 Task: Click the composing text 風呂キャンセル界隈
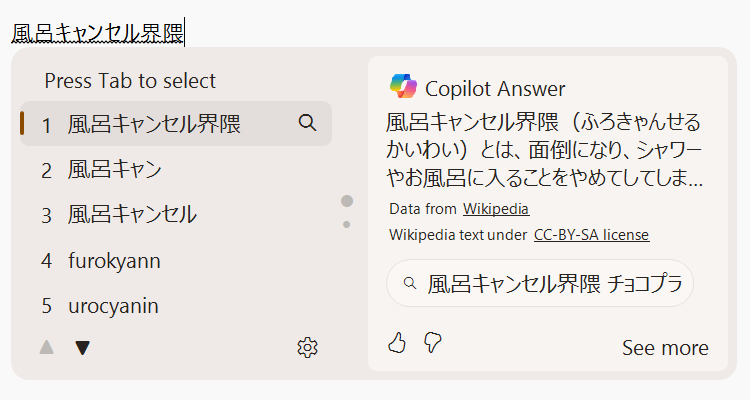point(97,33)
